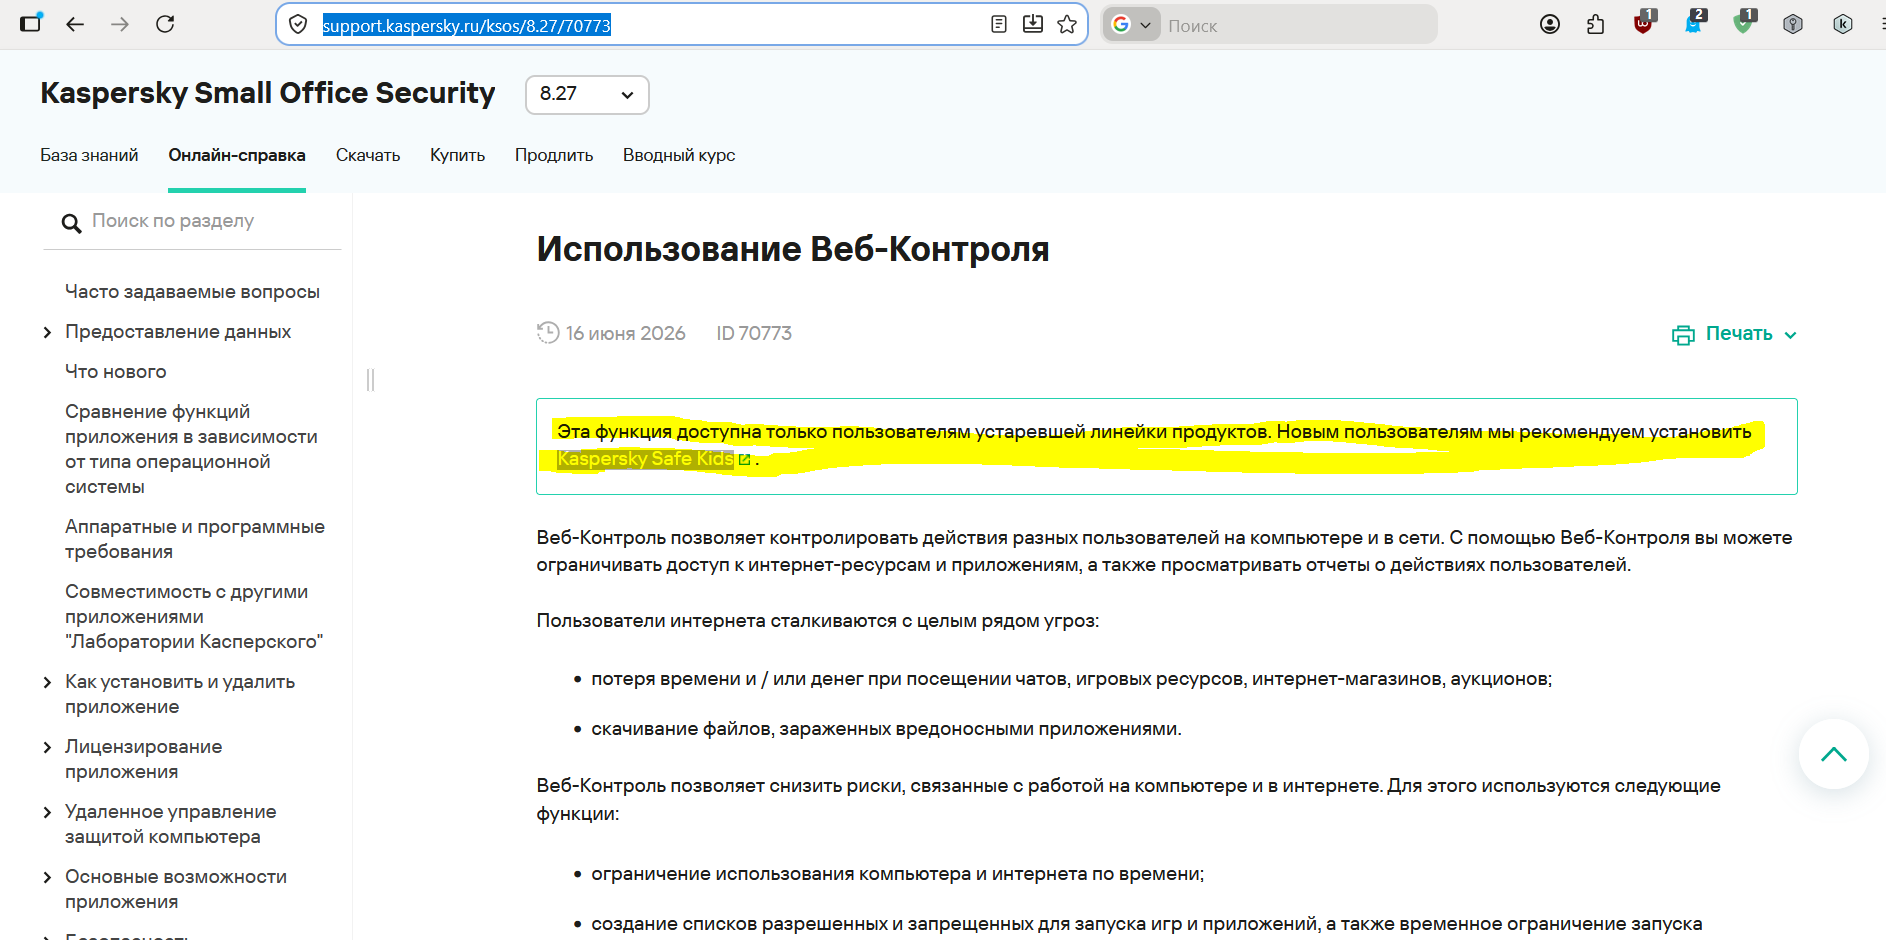Expand Основные возможности приложения
The width and height of the screenshot is (1886, 940).
(x=47, y=877)
